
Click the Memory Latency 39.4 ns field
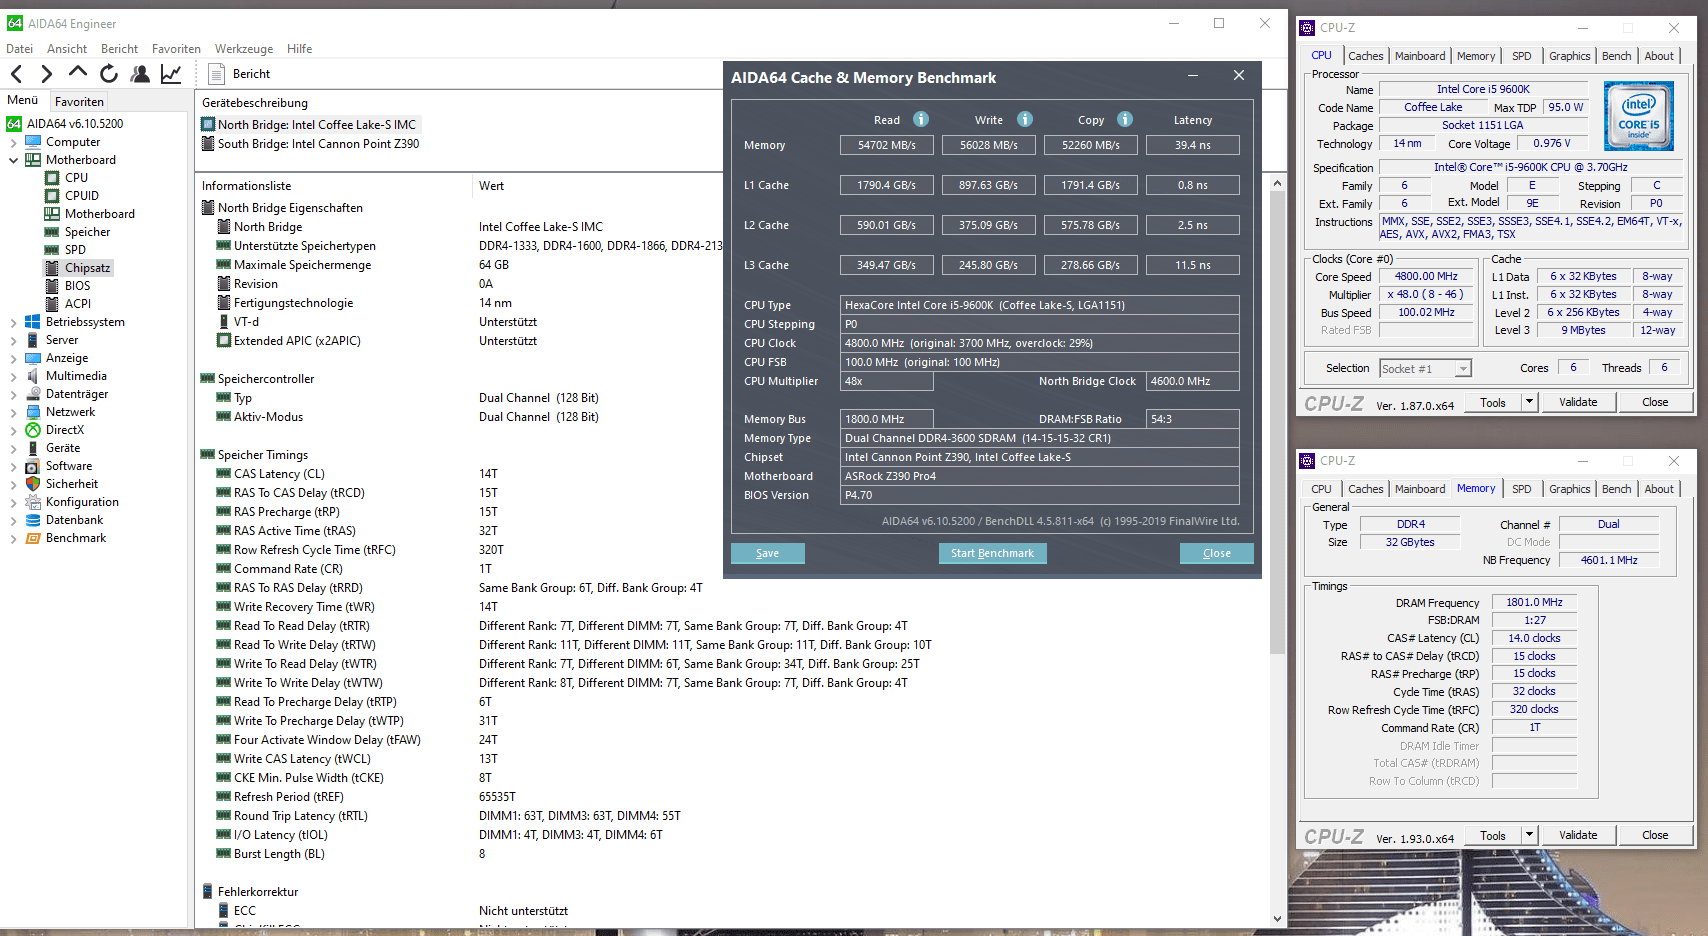click(1192, 145)
